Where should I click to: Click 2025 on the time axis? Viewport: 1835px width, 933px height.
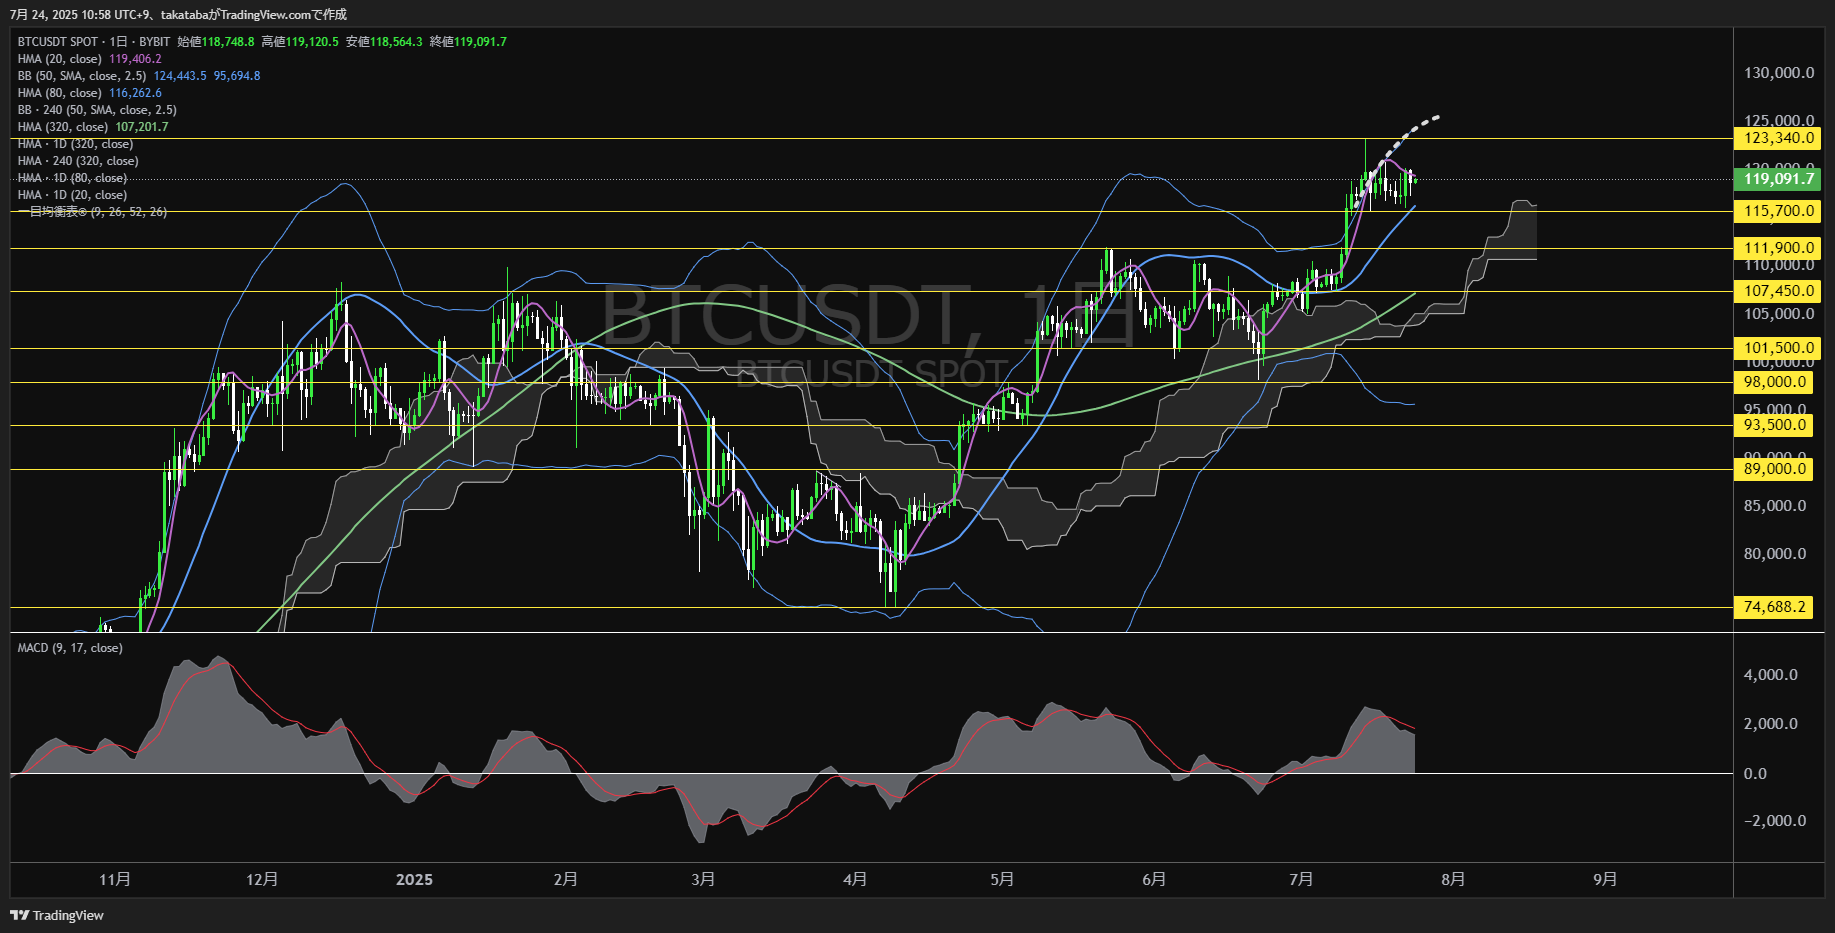coord(414,880)
